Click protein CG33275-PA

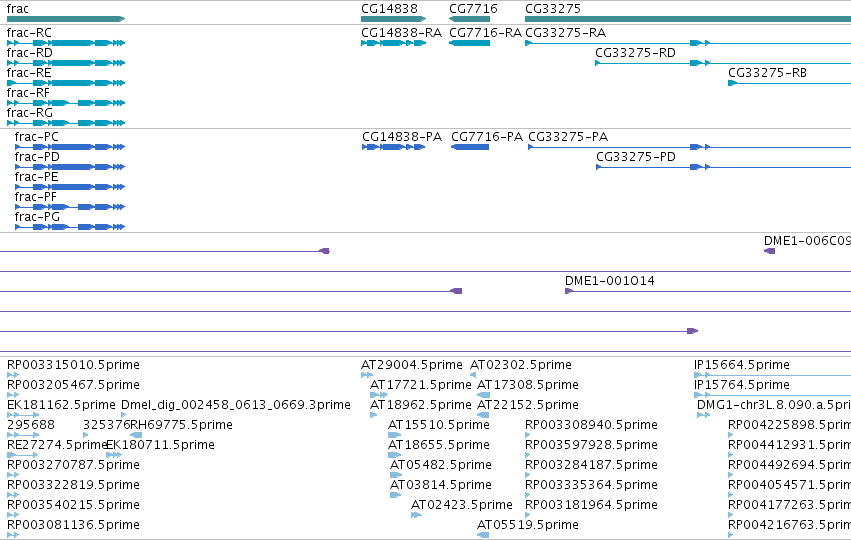point(689,147)
